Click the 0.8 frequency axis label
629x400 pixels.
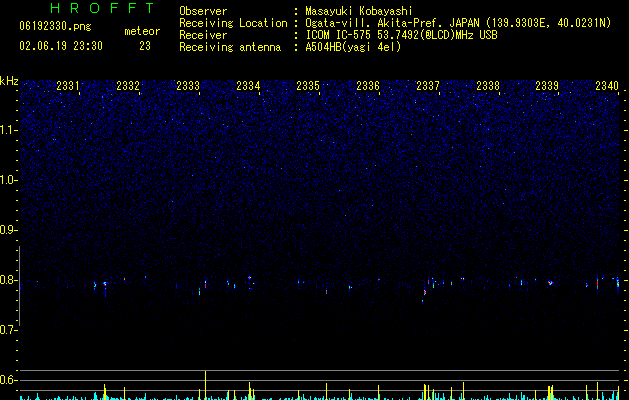tap(9, 280)
